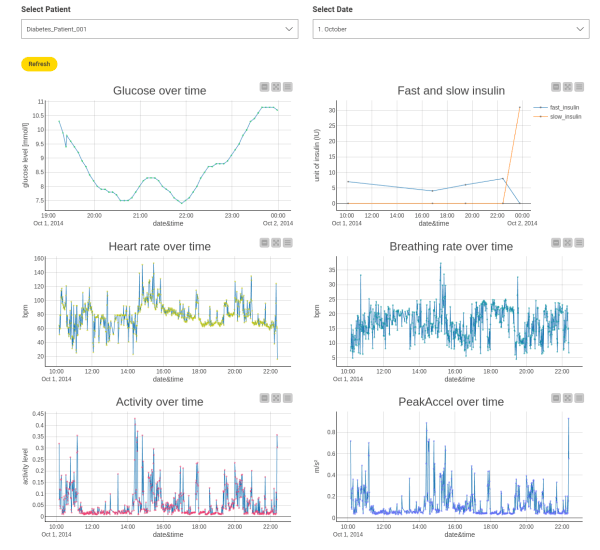Click 'date&time' axis label under Activity chart
600x550 pixels.
168,535
